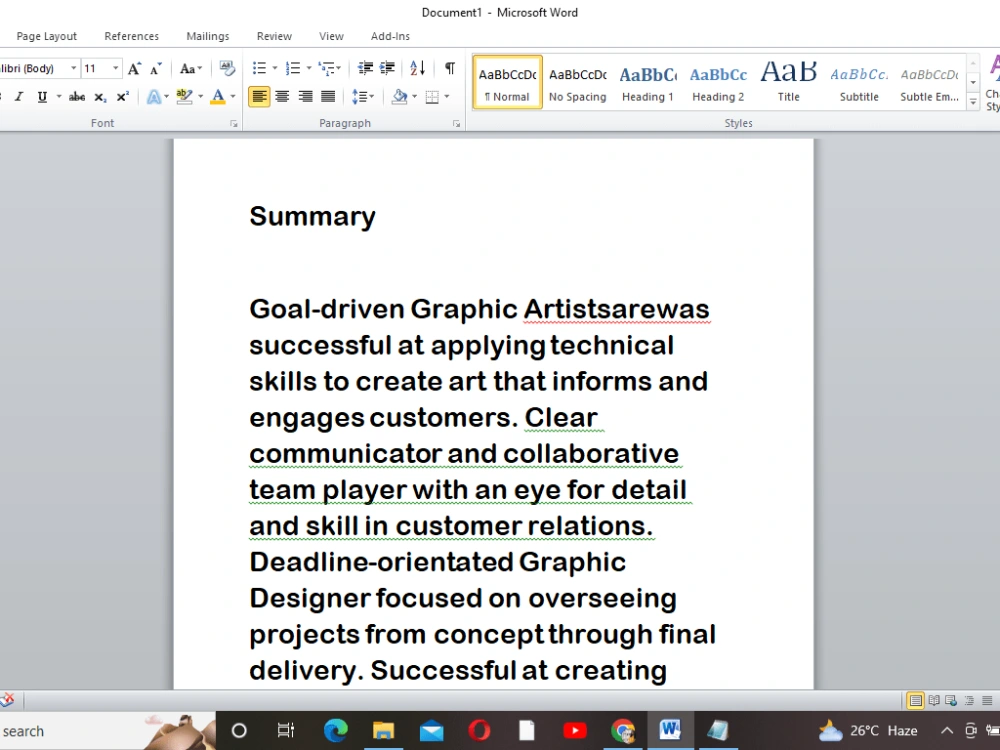Open Microsoft Edge from taskbar

click(x=335, y=730)
